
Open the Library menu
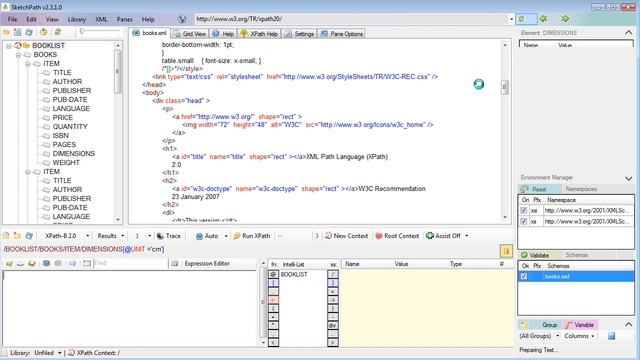pyautogui.click(x=77, y=19)
